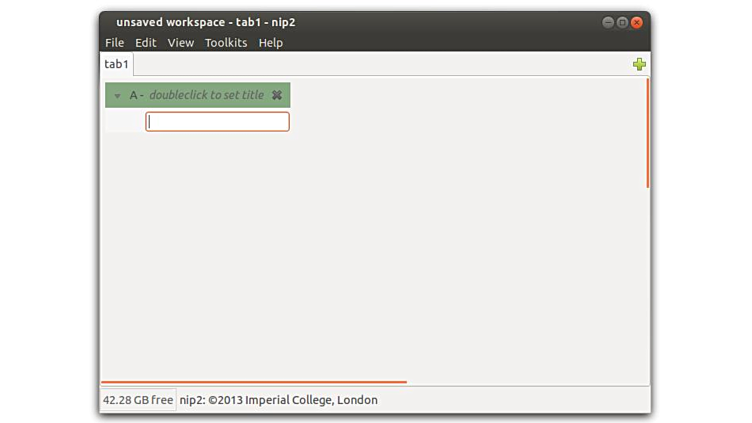Screen dimensions: 752x423
Task: Click the column A expression input field
Action: click(218, 122)
